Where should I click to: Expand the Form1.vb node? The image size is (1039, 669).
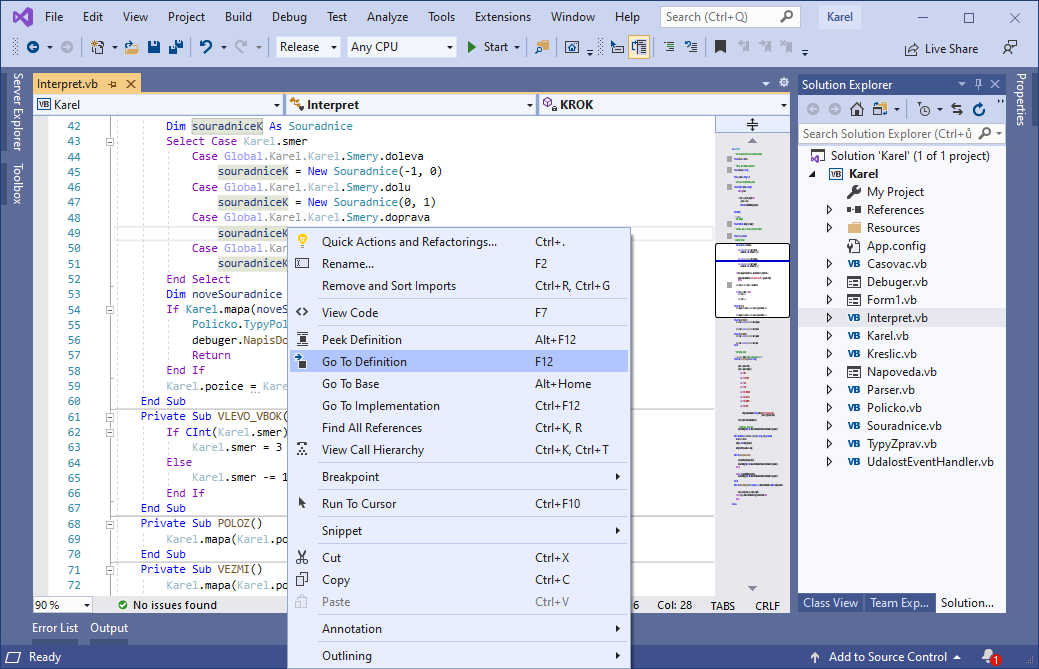pos(829,299)
